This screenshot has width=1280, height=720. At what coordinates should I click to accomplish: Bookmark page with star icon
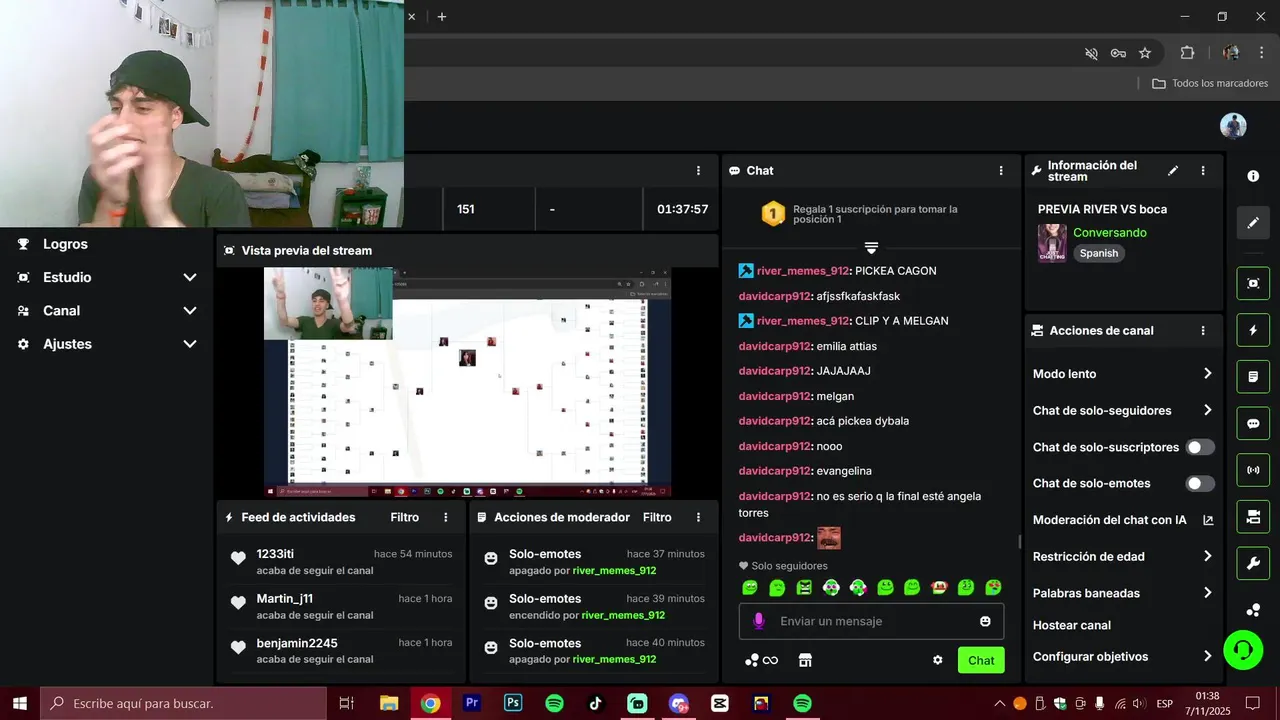1145,53
